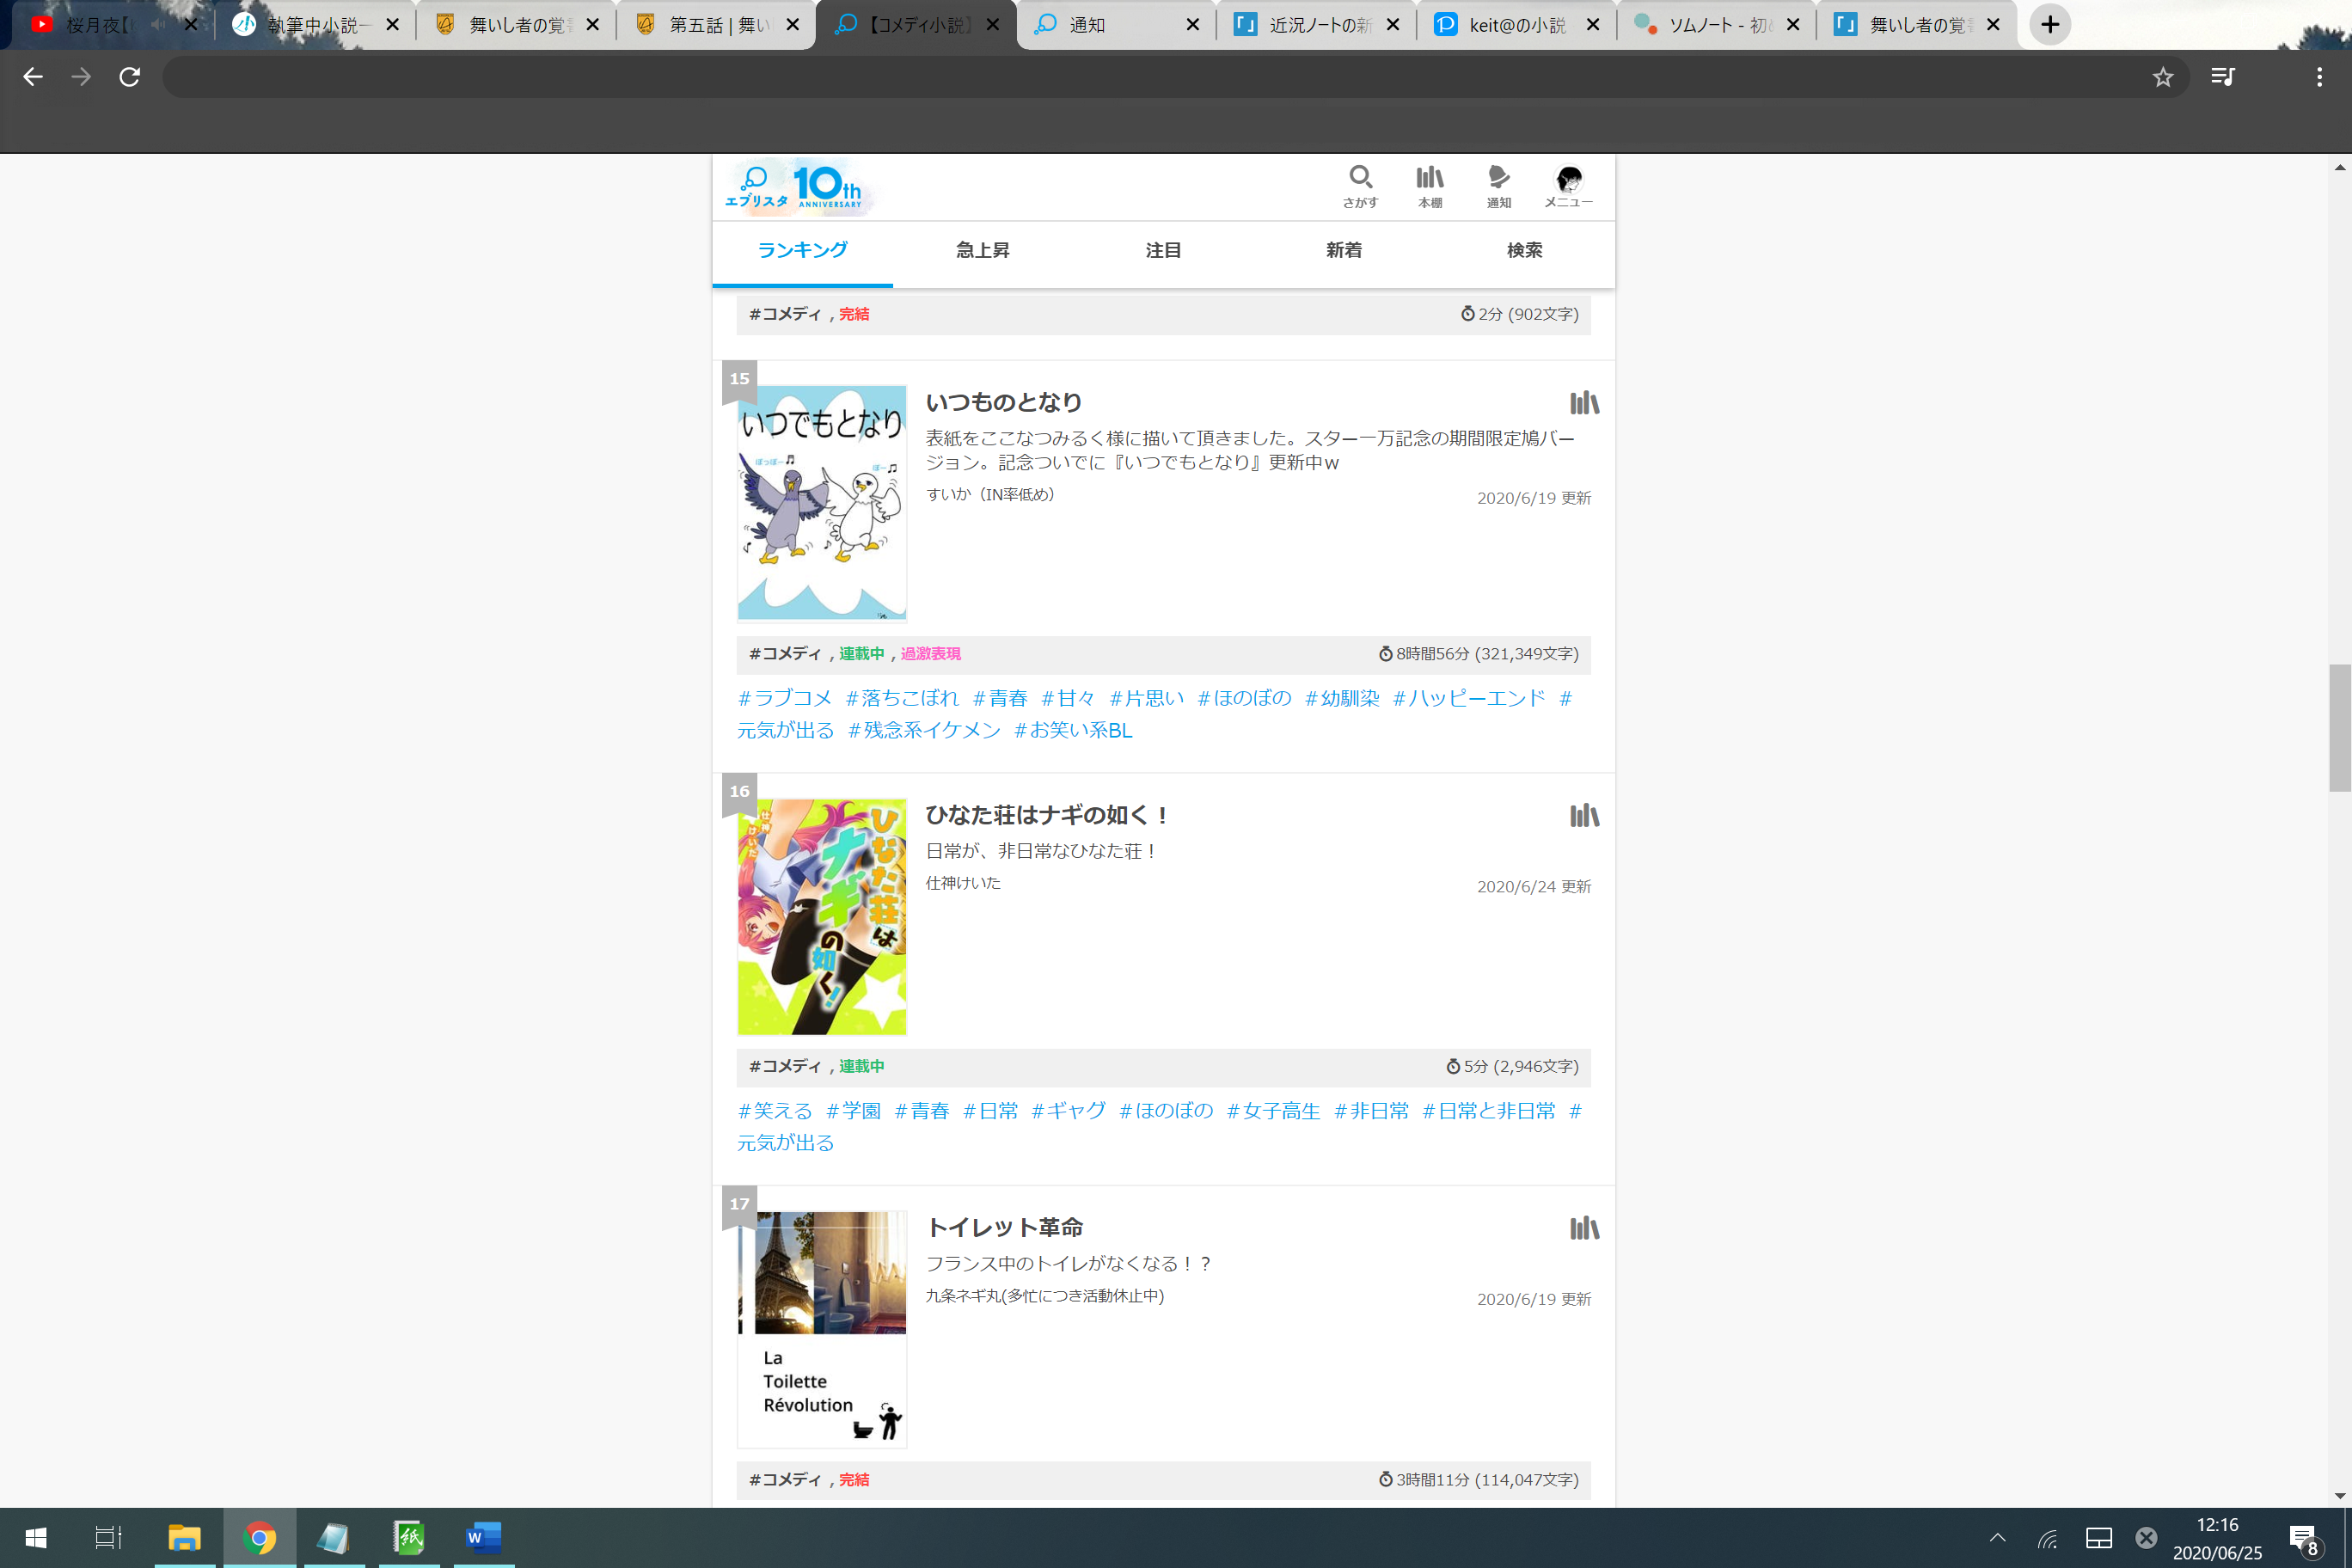Add トイレット革命 to bookshelf via icon
Image resolution: width=2352 pixels, height=1568 pixels.
point(1584,1228)
